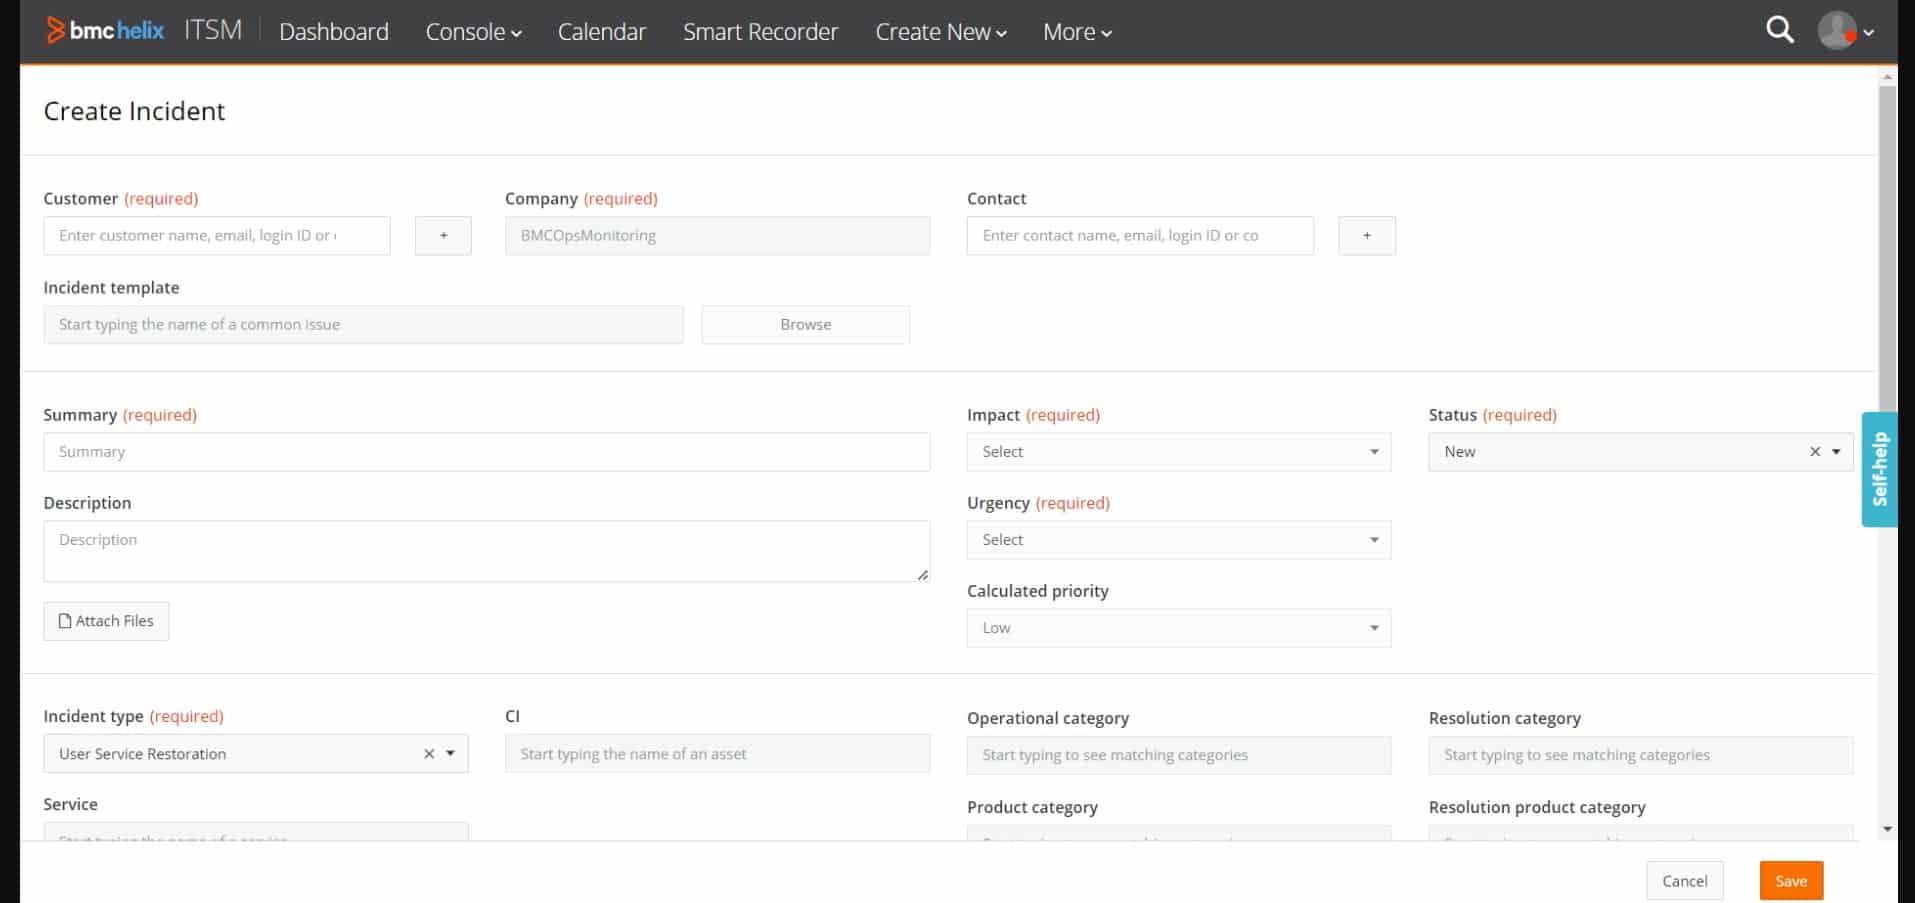Viewport: 1915px width, 903px height.
Task: Click the BMC Helix logo
Action: (105, 31)
